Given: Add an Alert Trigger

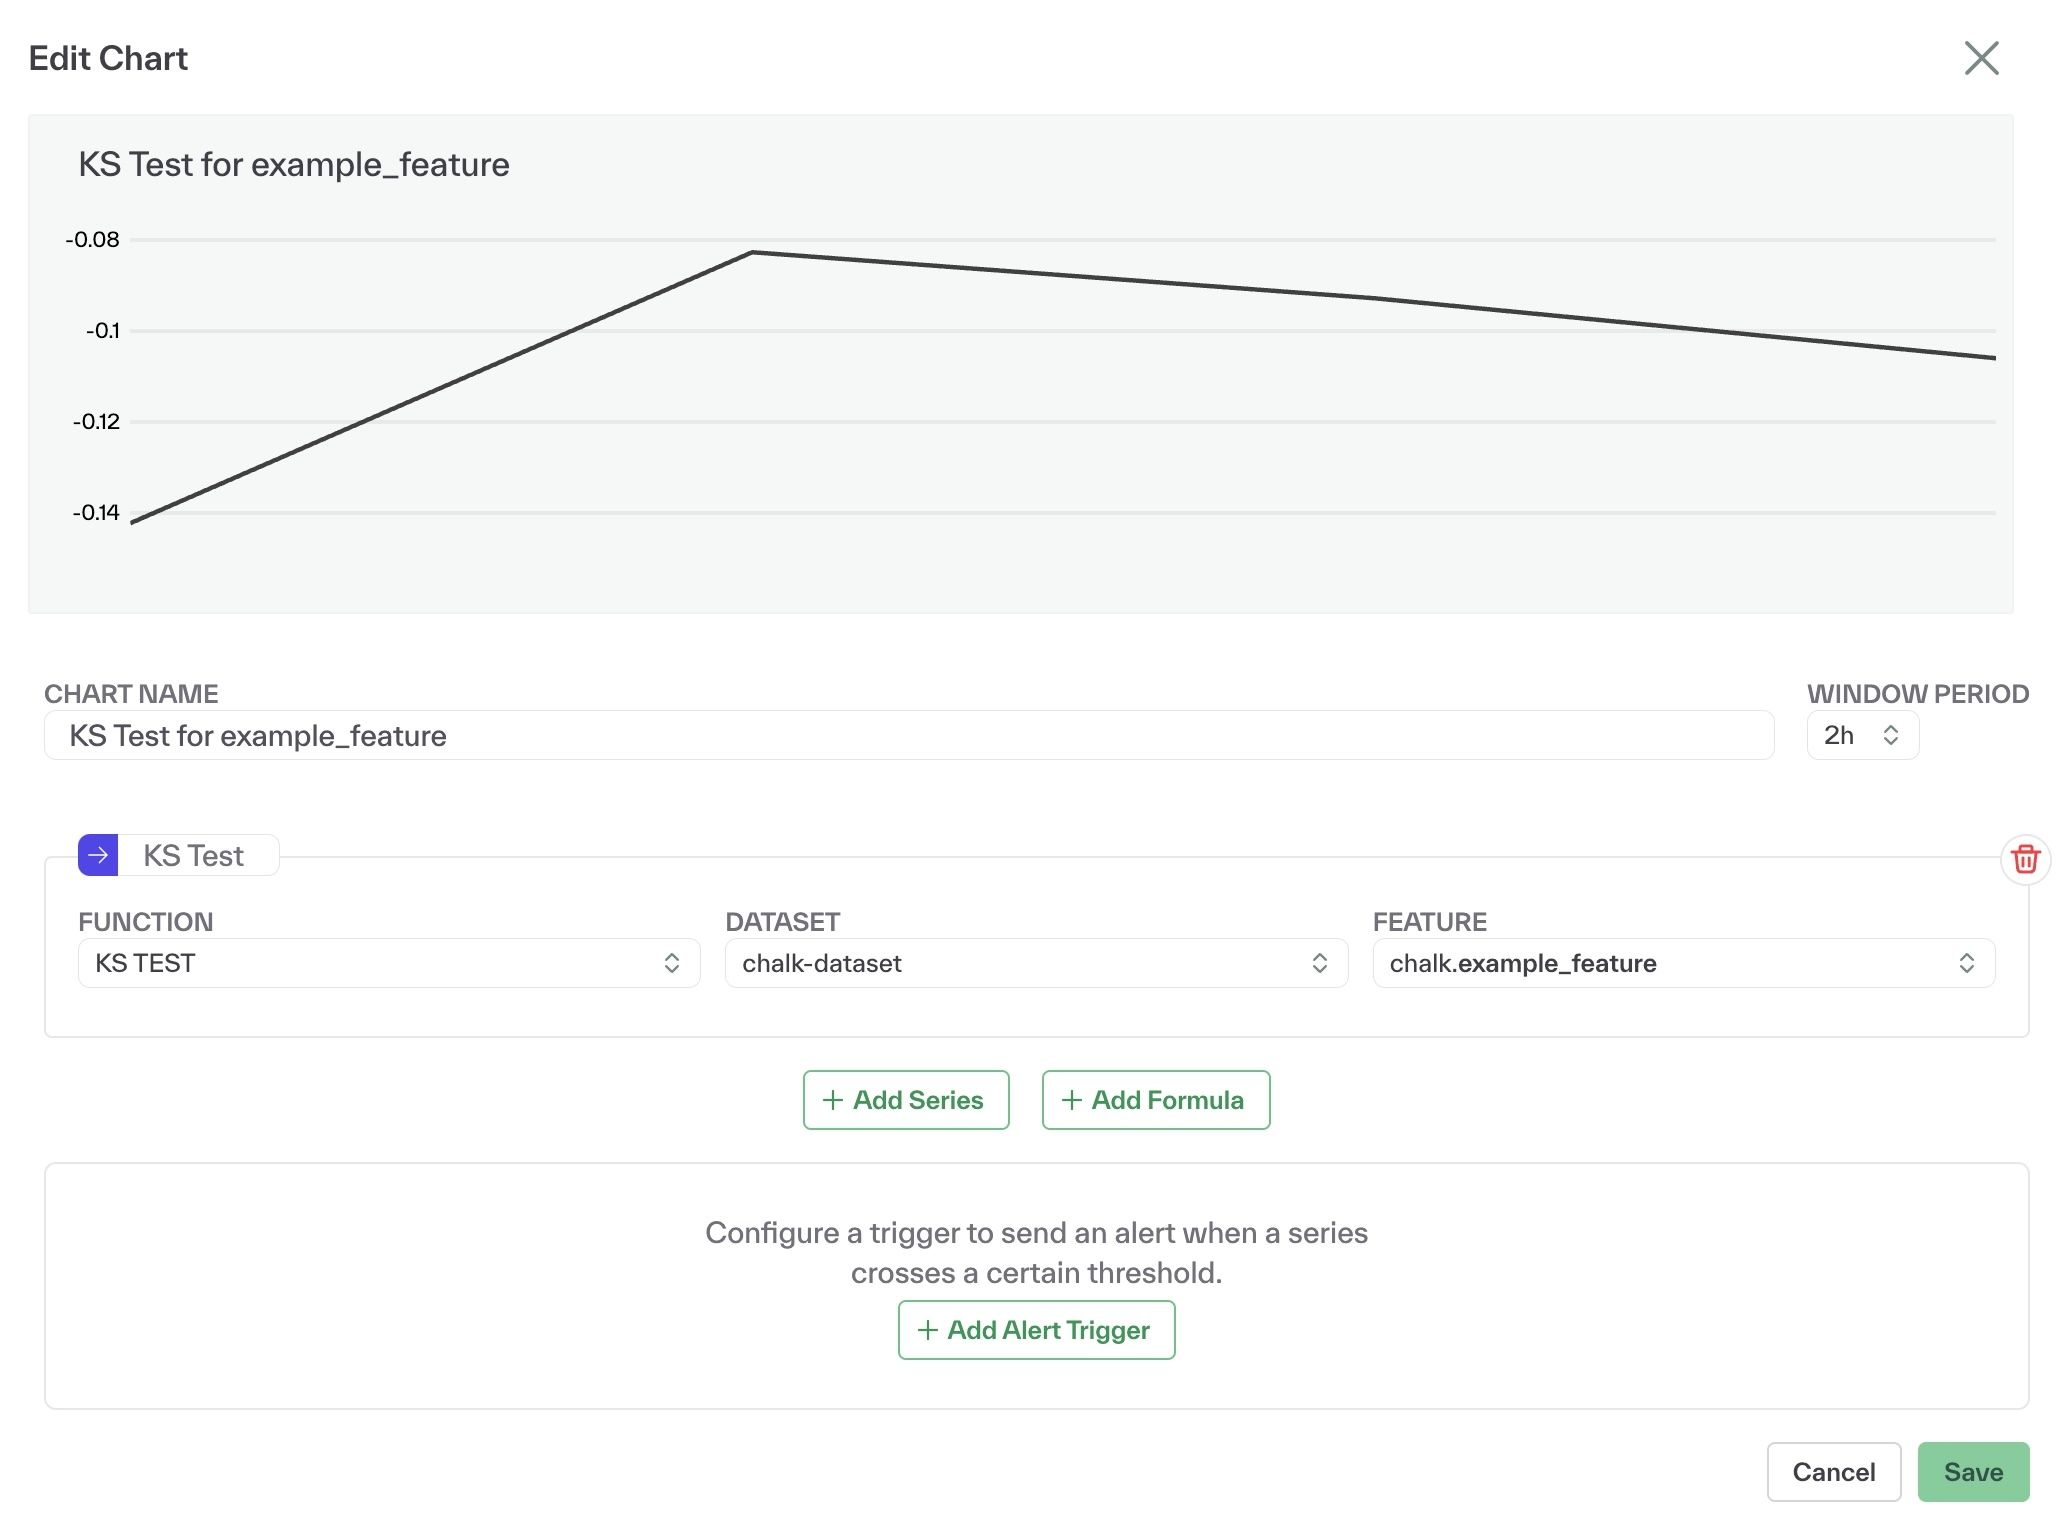Looking at the screenshot, I should pos(1036,1330).
